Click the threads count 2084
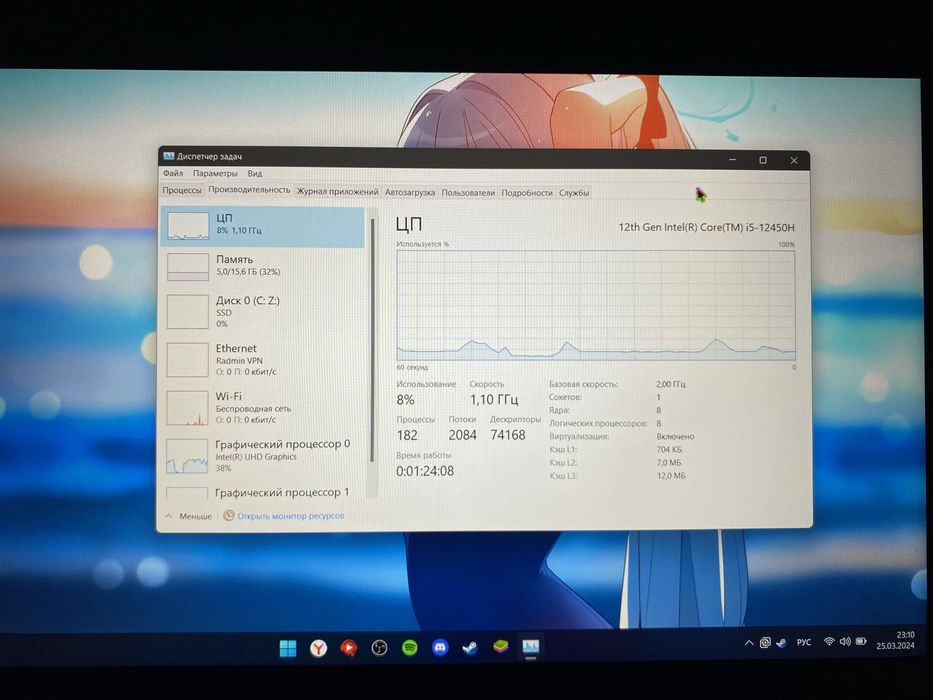933x700 pixels. pyautogui.click(x=462, y=435)
